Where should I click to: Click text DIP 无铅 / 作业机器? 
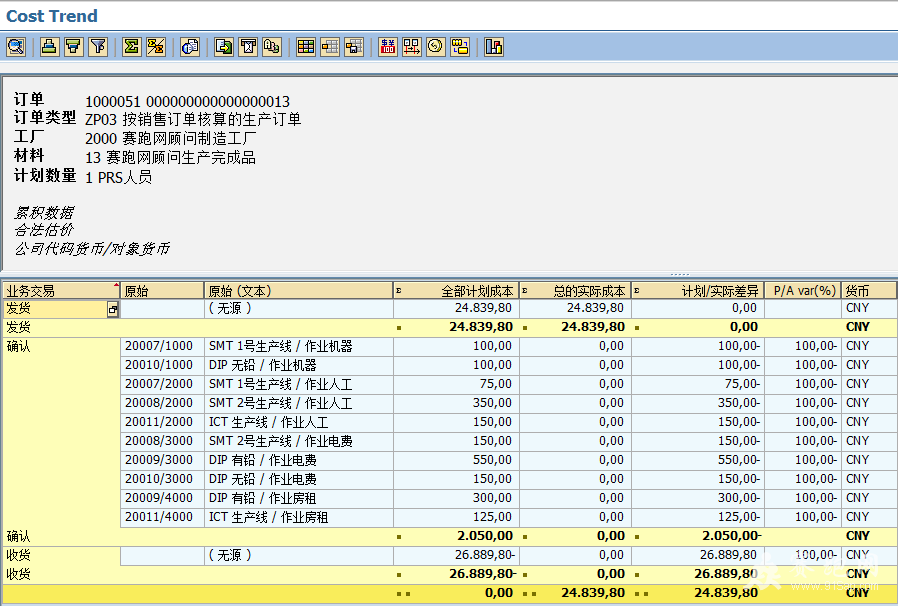[262, 365]
